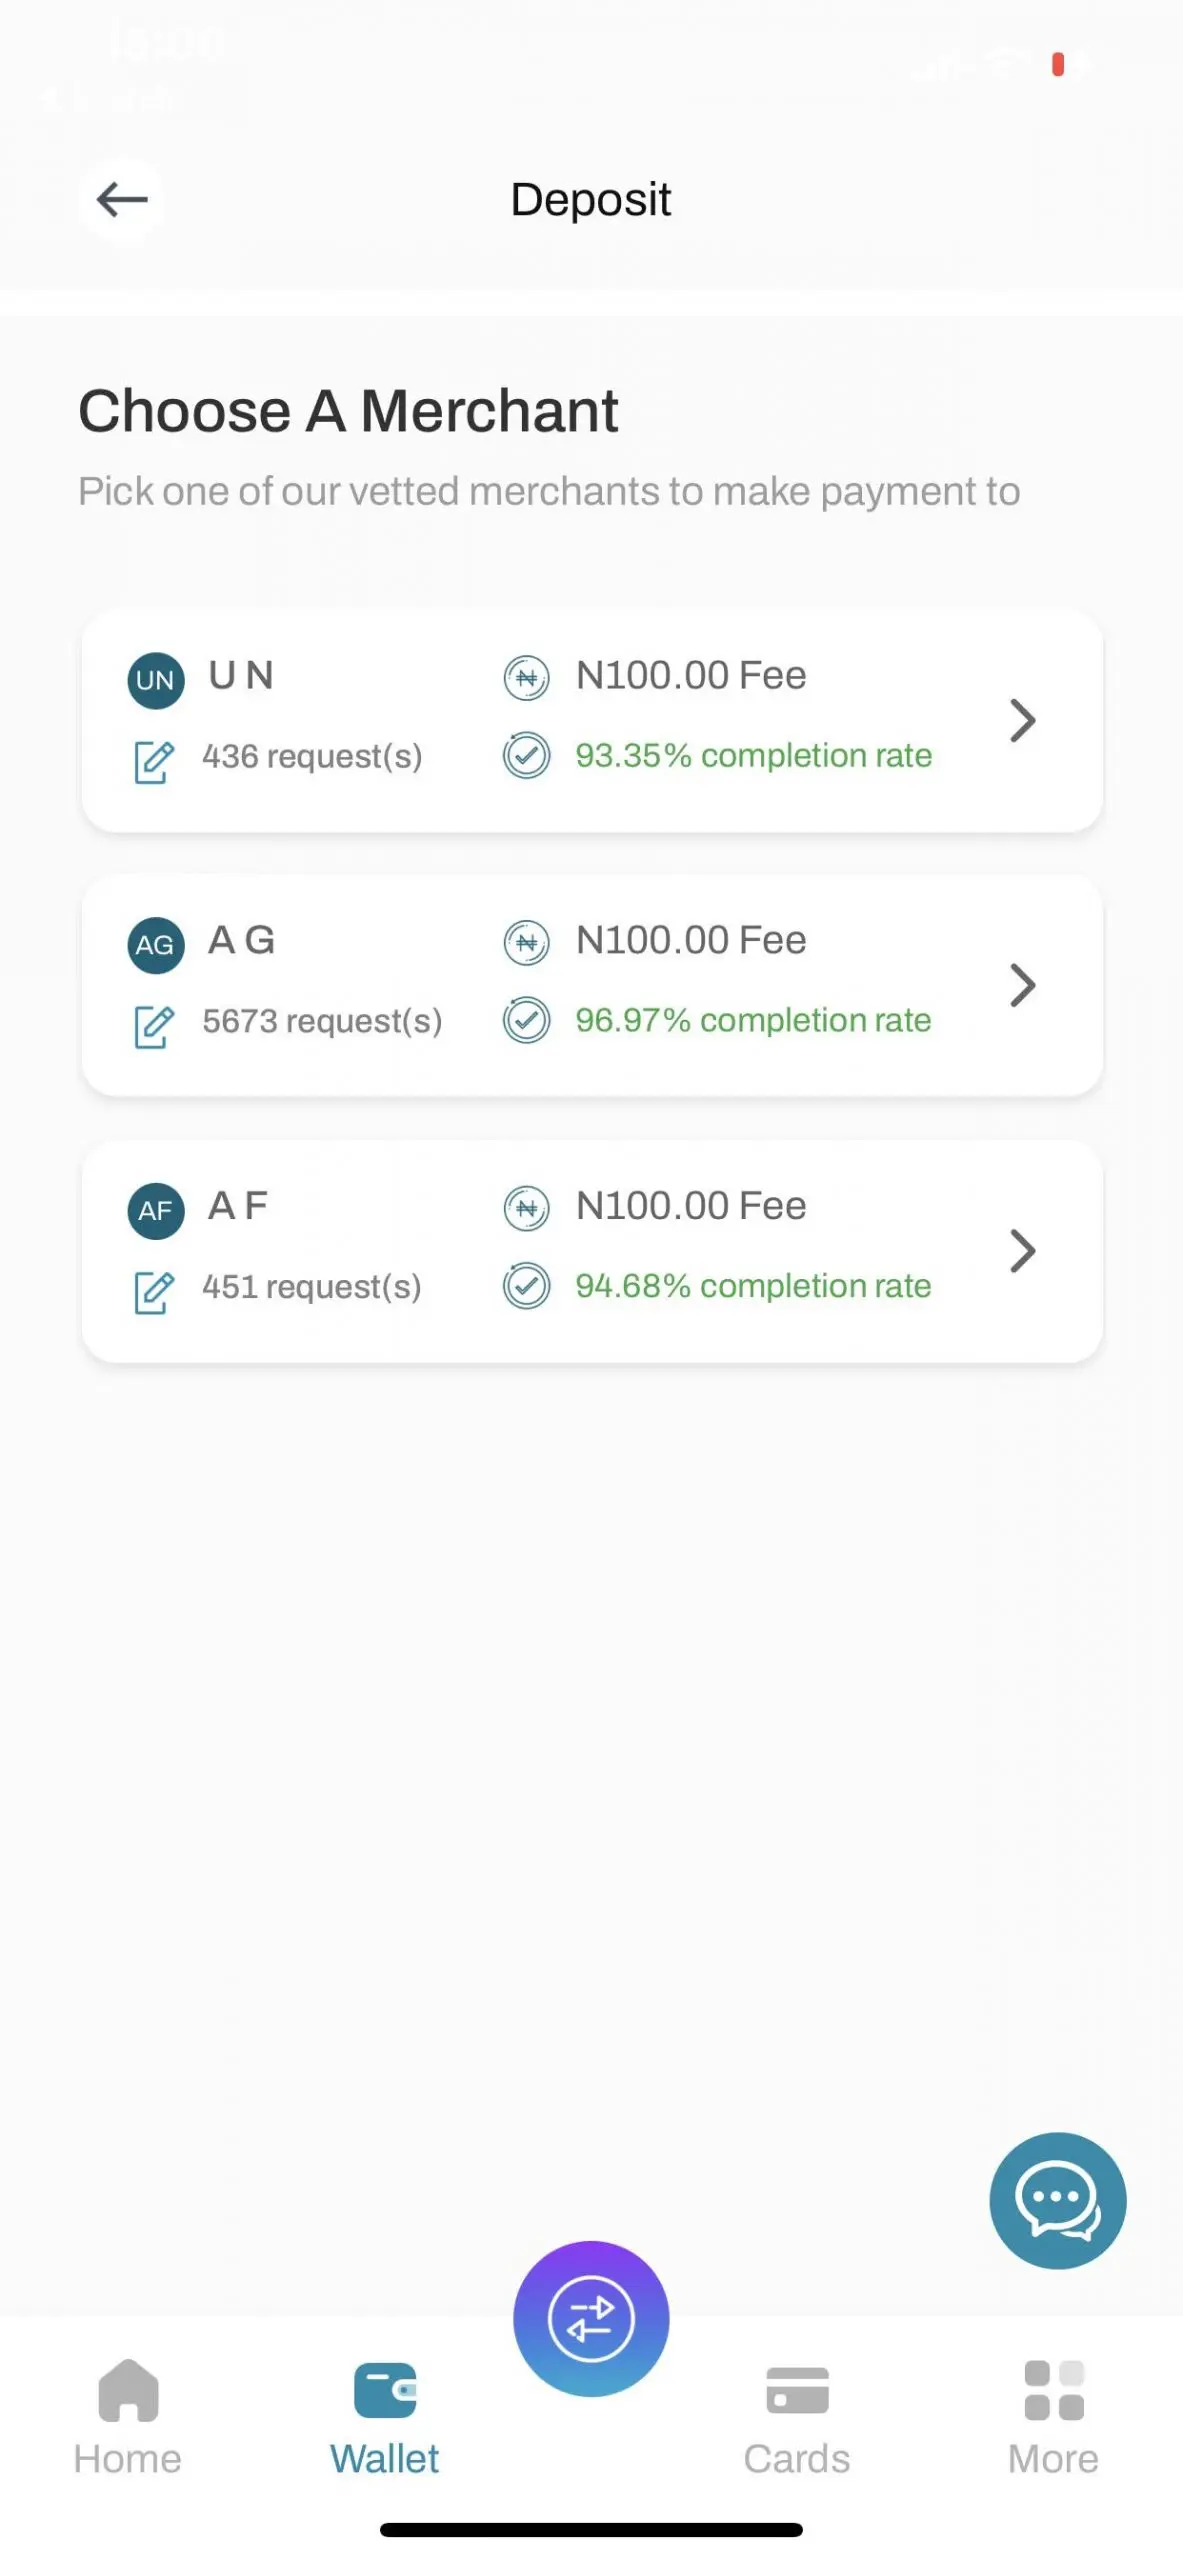Click the AG merchant avatar
This screenshot has height=2560, width=1183.
point(155,945)
